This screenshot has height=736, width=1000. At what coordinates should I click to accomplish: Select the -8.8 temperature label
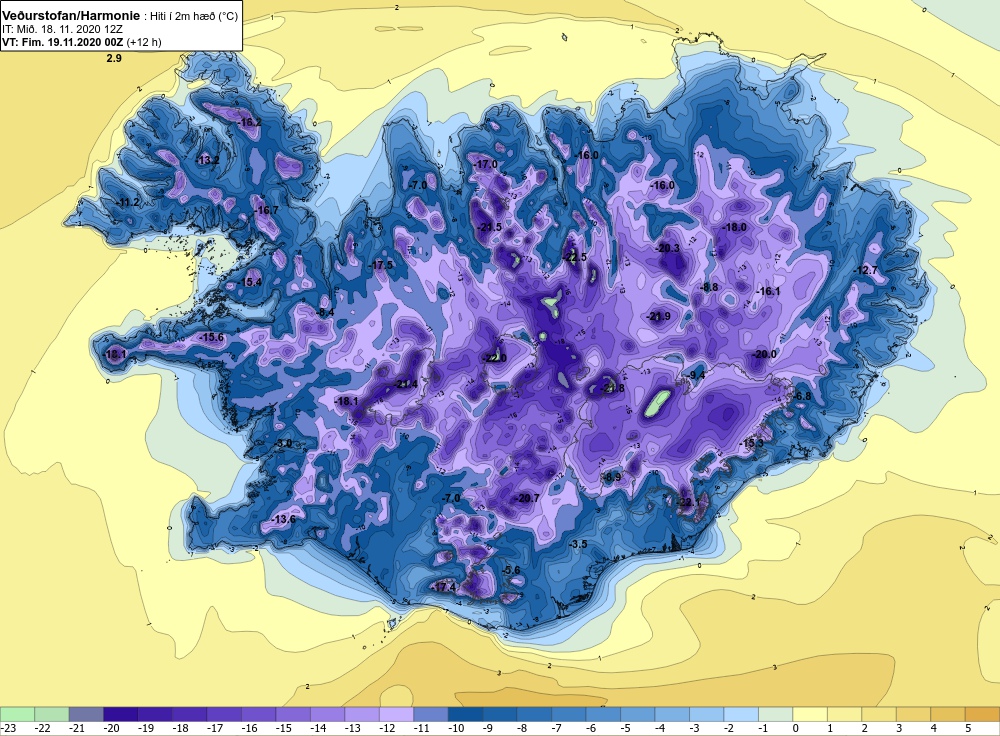tap(709, 287)
